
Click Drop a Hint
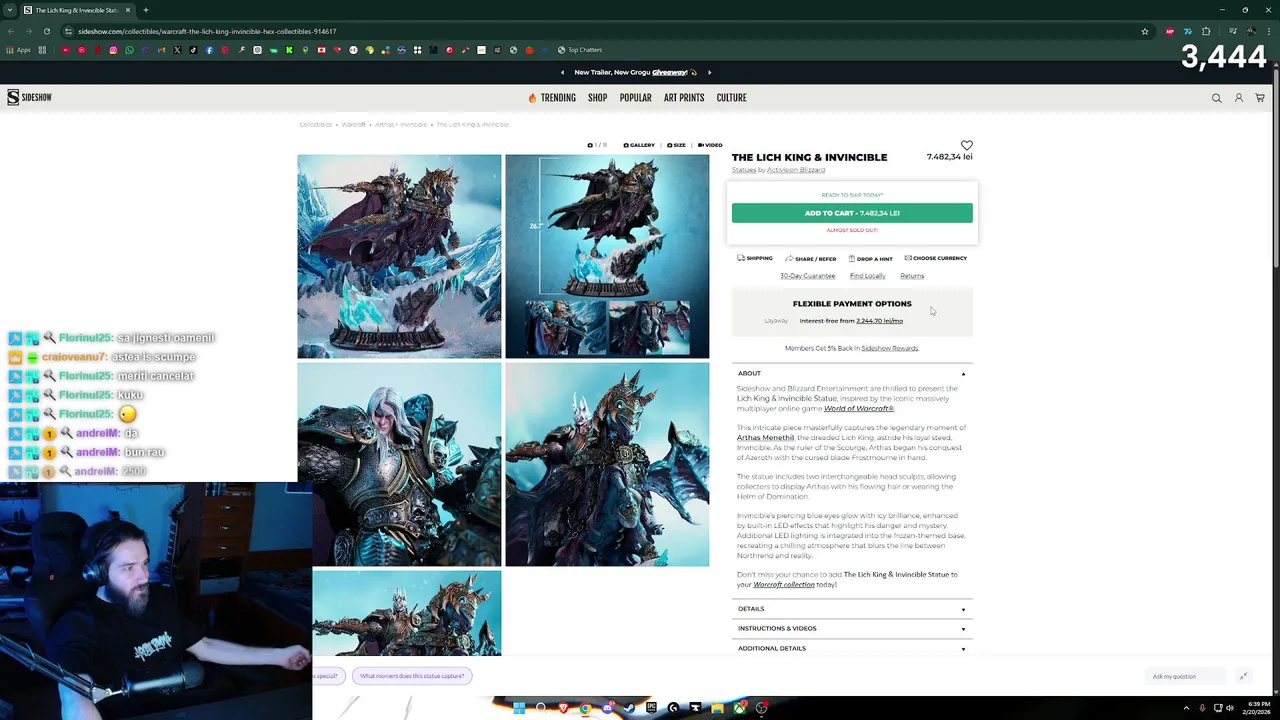click(x=871, y=258)
